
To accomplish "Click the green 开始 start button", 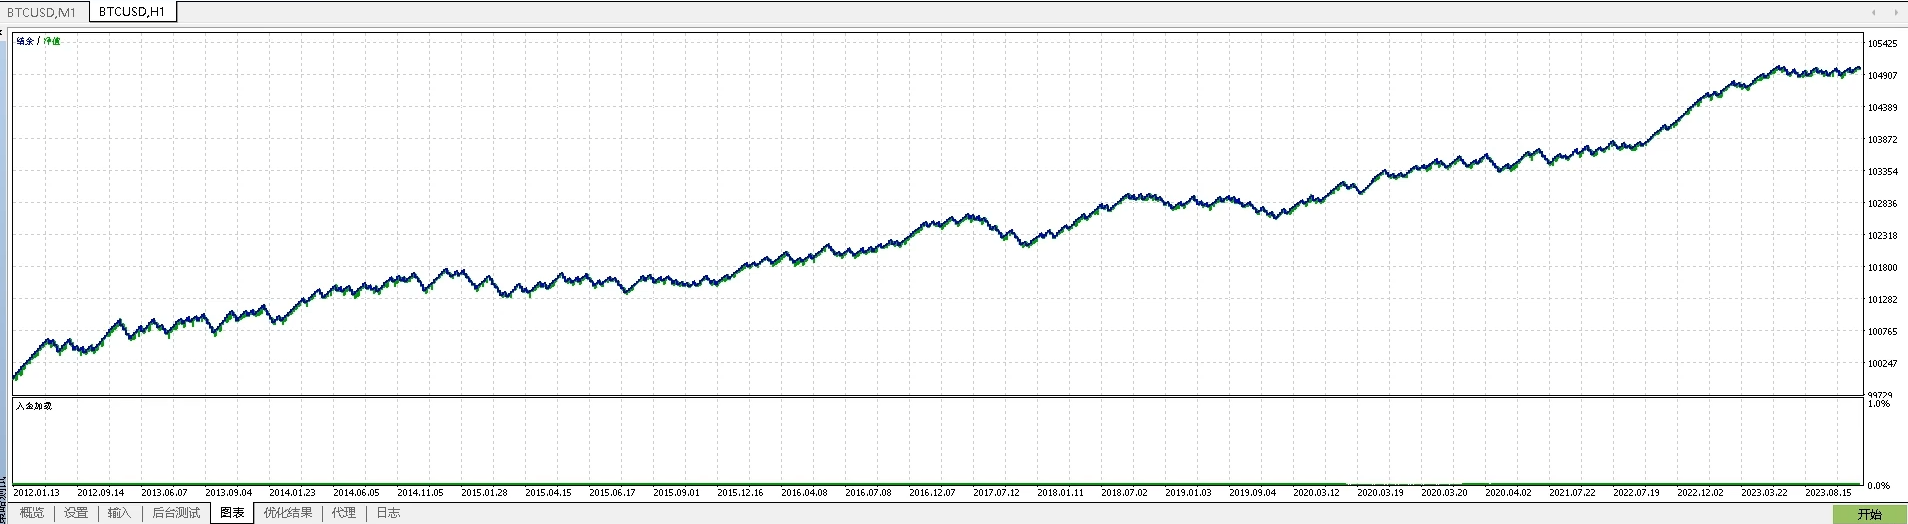I will pos(1869,514).
